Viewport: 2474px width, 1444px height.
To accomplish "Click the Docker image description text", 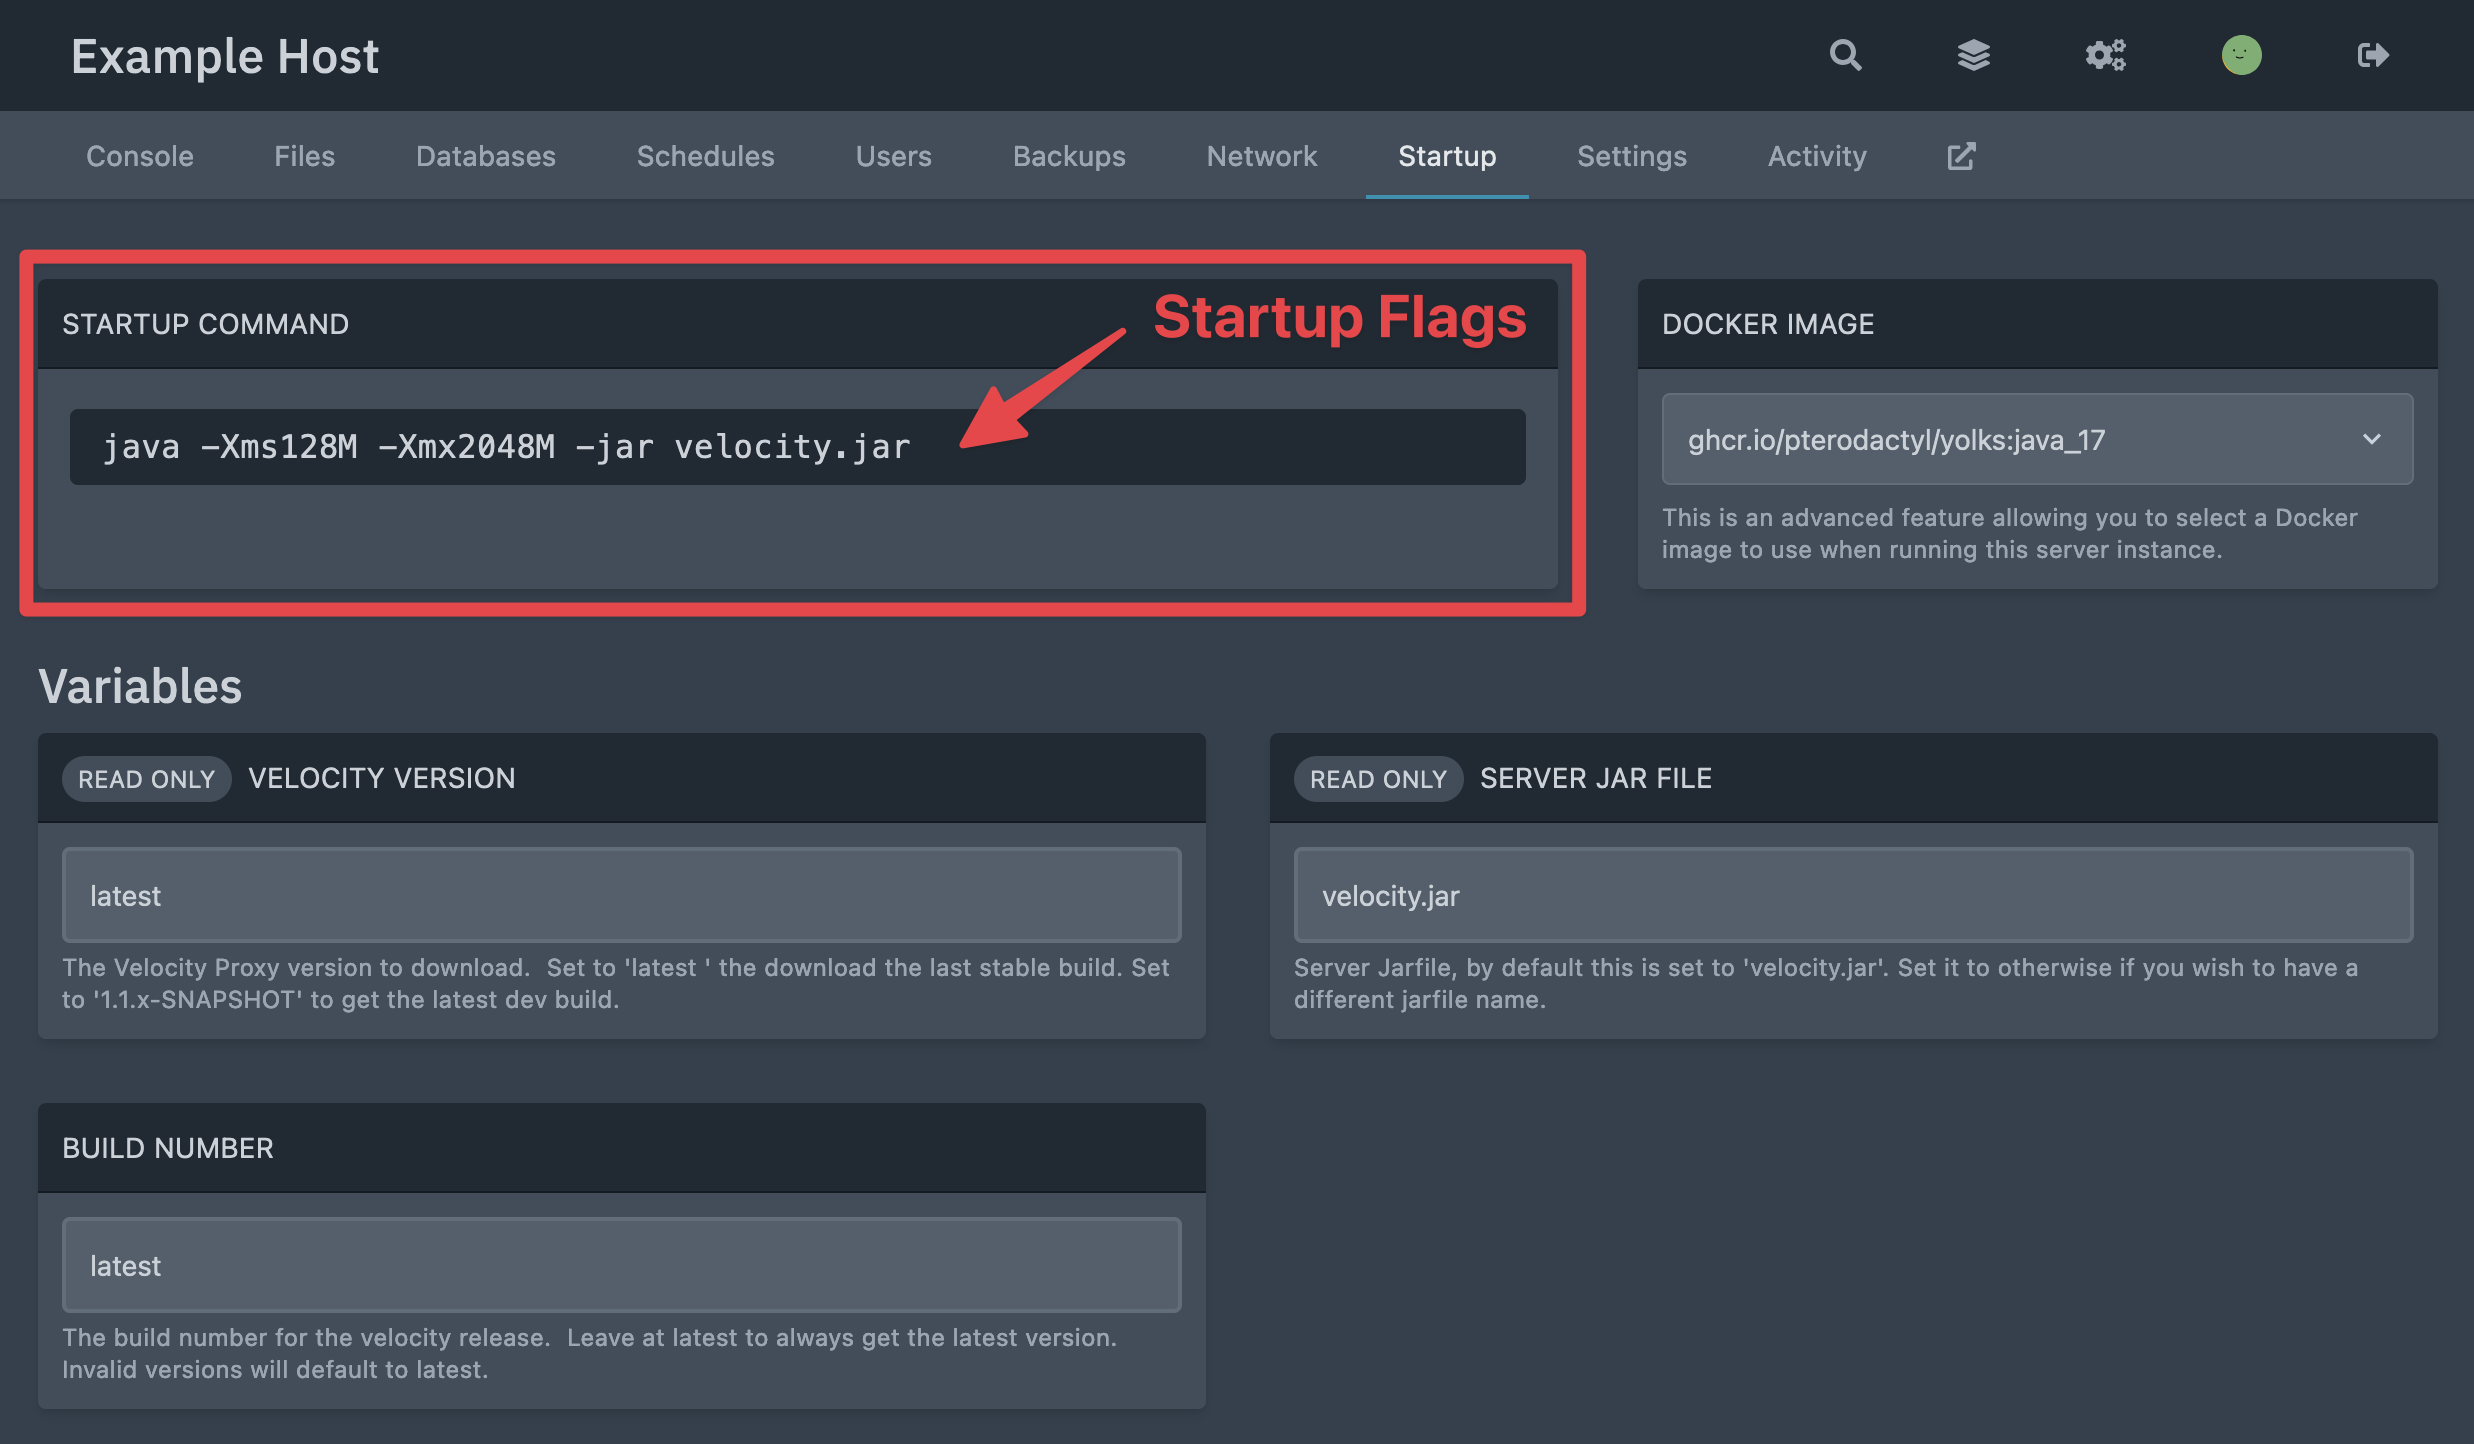I will coord(2009,534).
